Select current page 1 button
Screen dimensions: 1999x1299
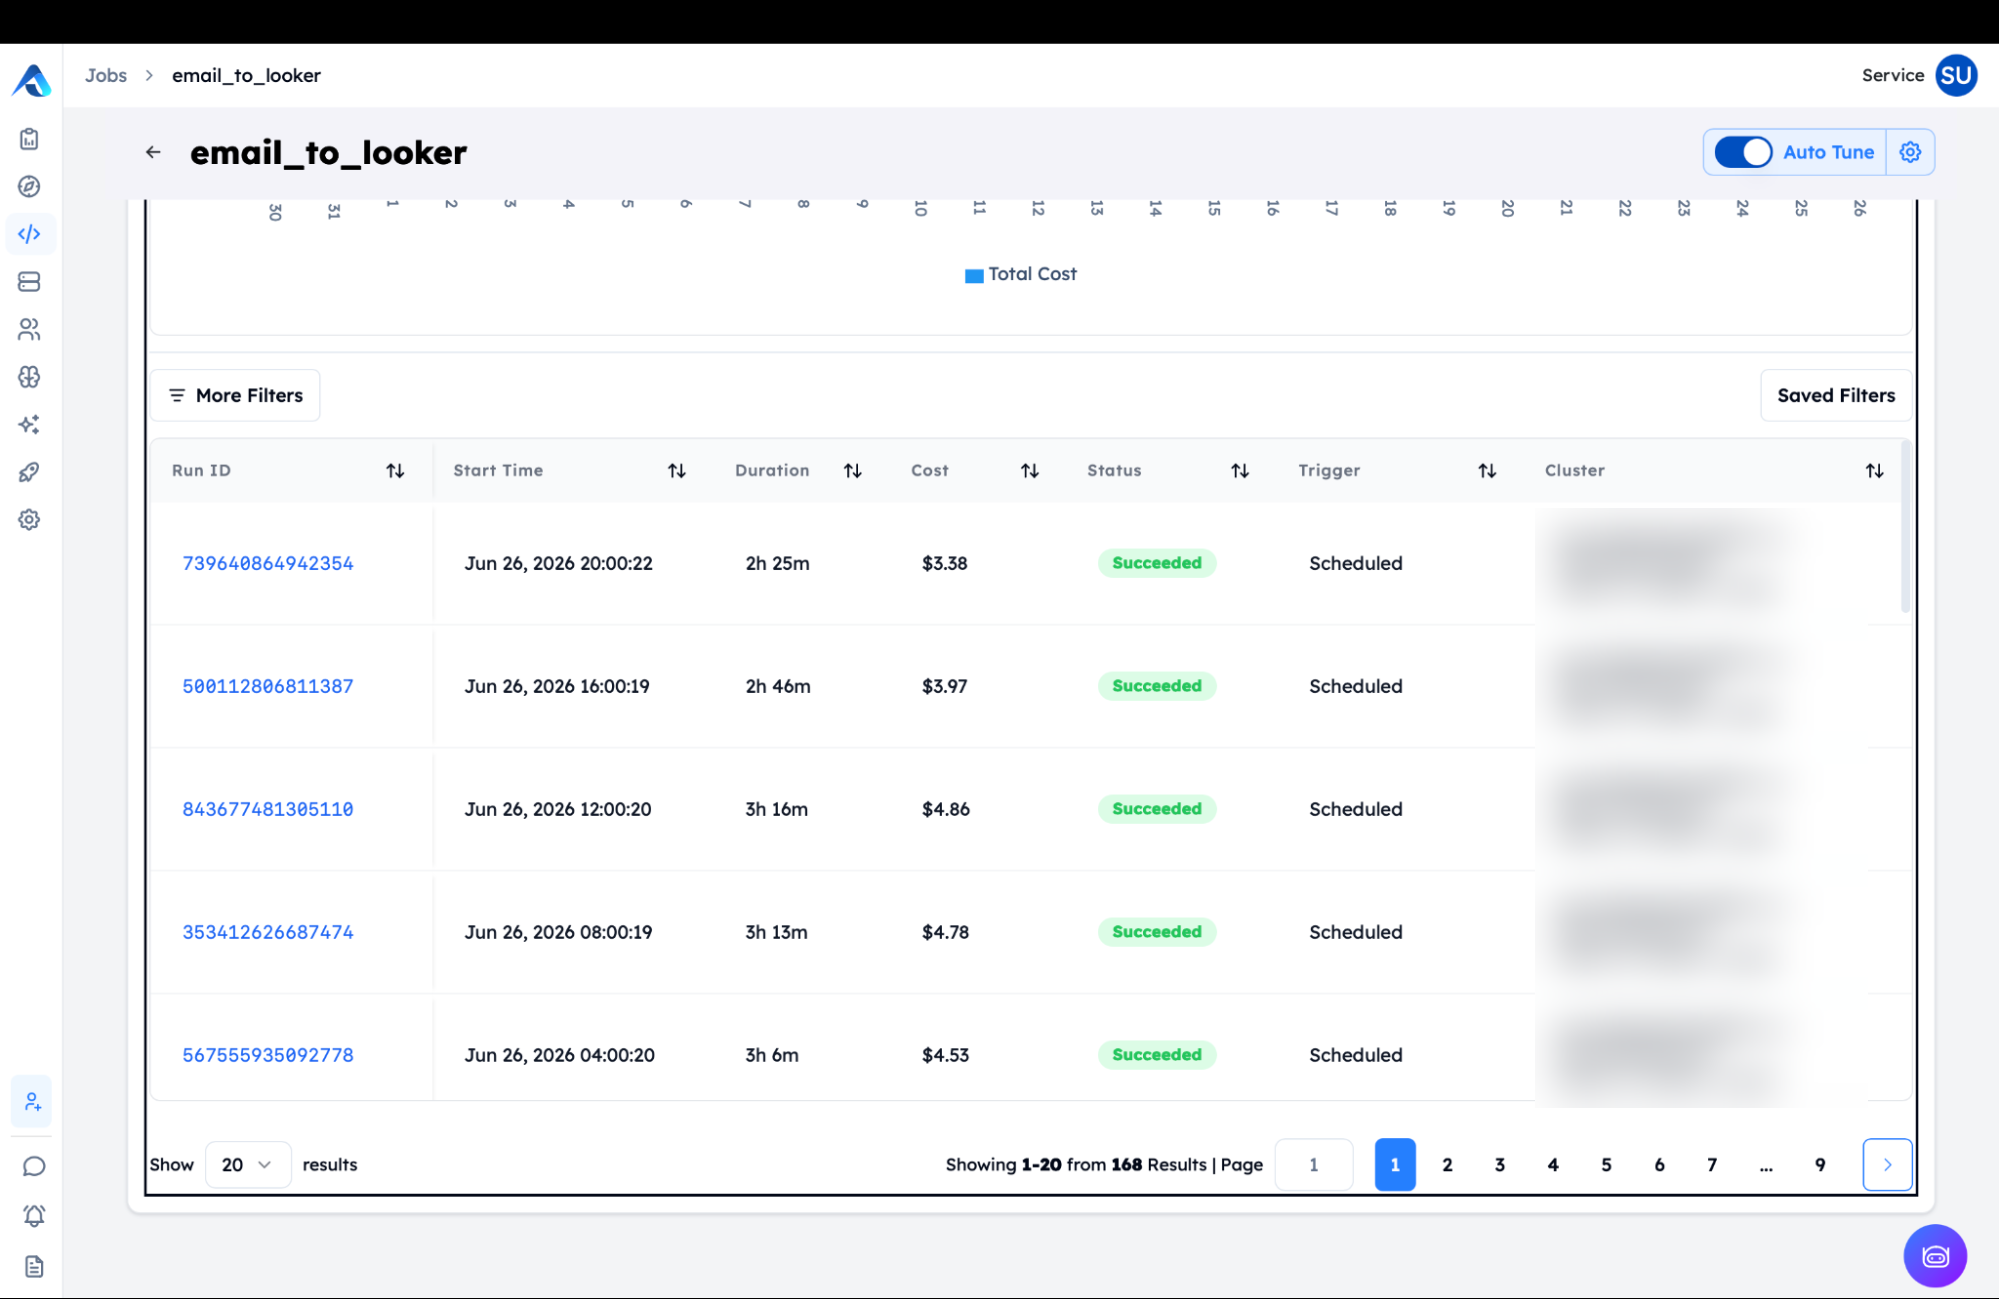[x=1395, y=1165]
